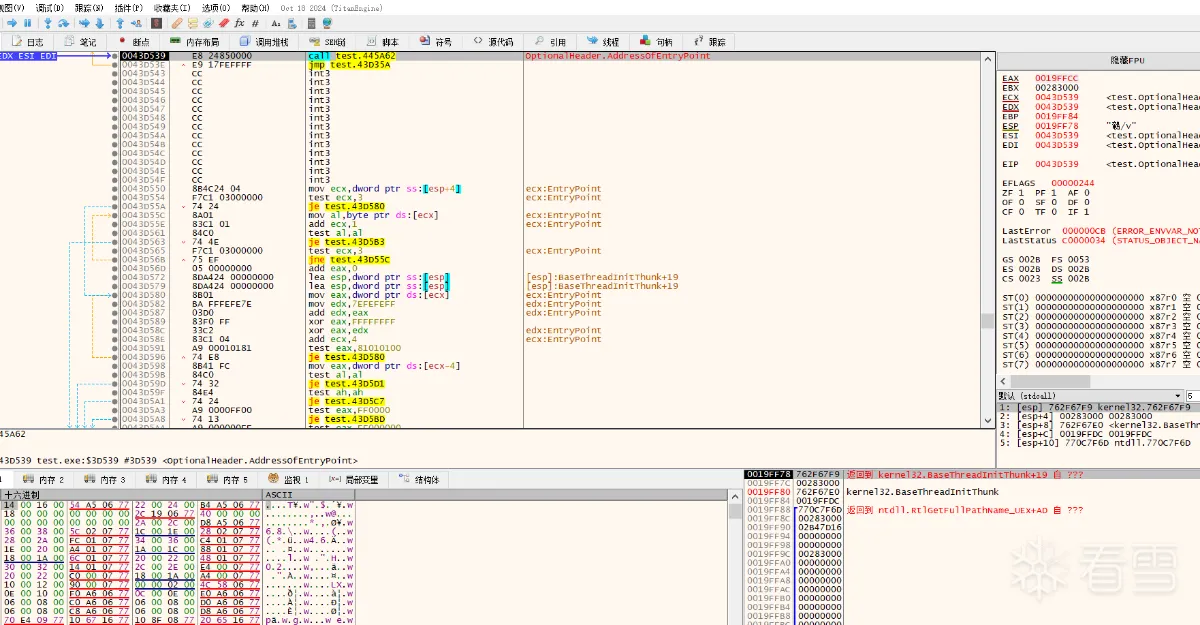Switch to the 脚本 script tab
Viewport: 1200px width, 625px height.
tap(381, 42)
